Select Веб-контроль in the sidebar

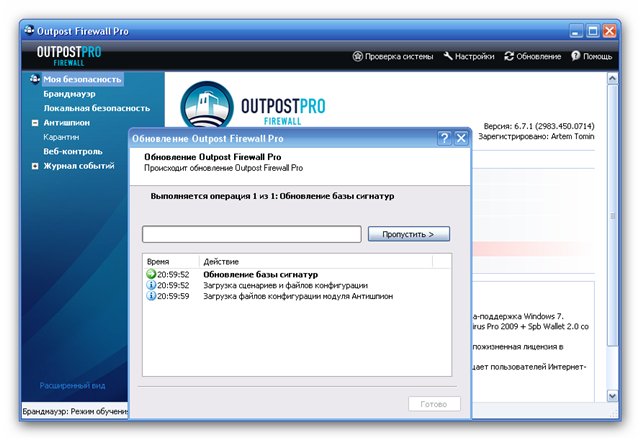pos(73,151)
